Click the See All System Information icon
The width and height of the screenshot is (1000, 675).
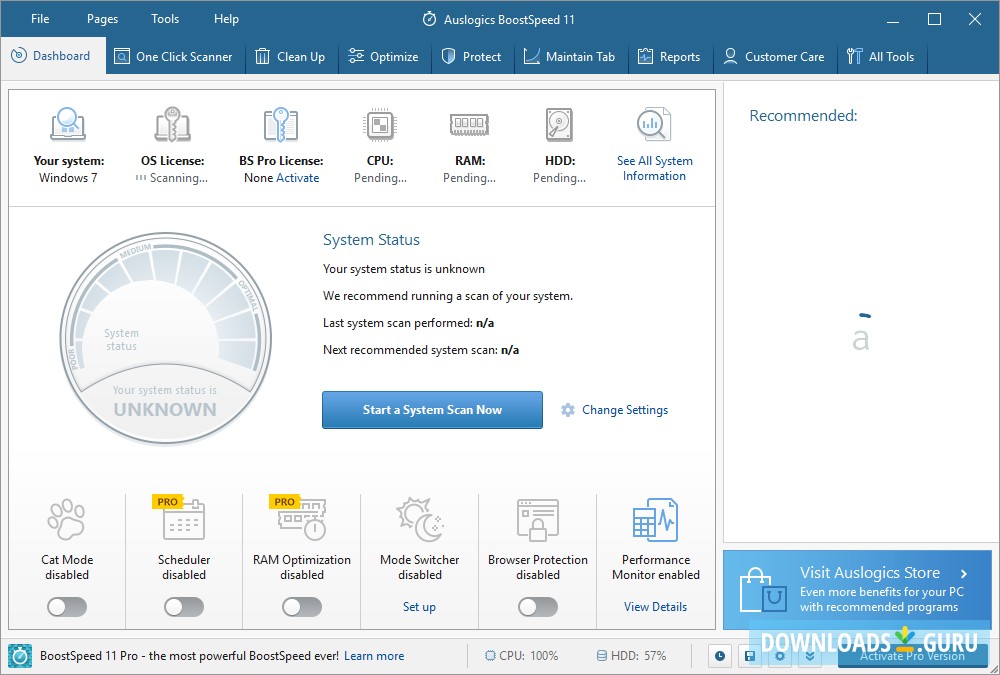click(x=654, y=124)
